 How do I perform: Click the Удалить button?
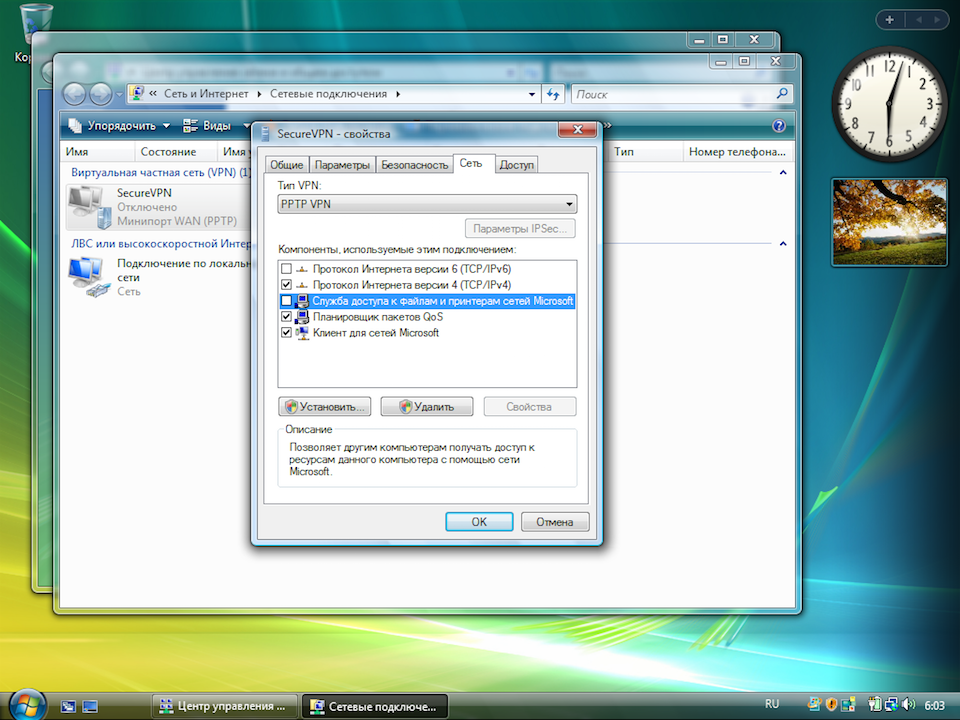427,407
